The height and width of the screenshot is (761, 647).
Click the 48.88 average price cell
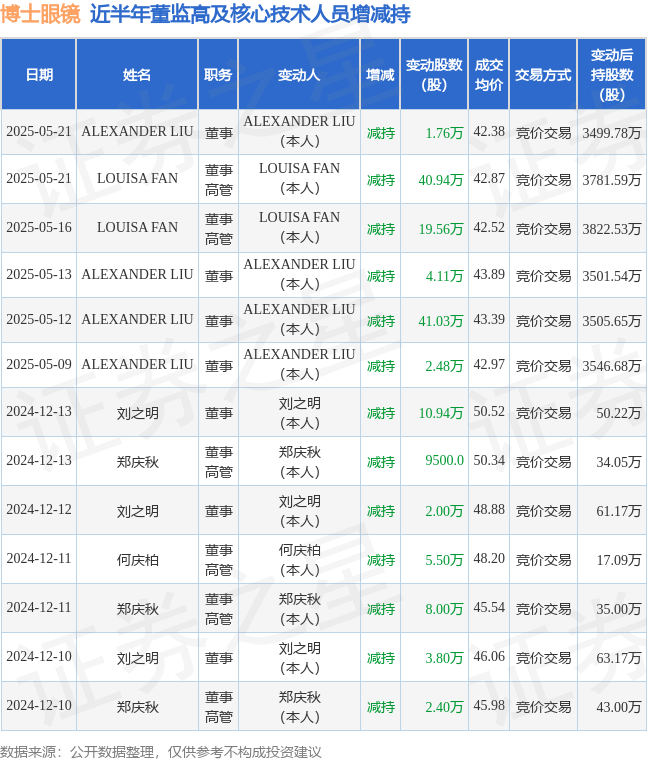click(x=489, y=510)
